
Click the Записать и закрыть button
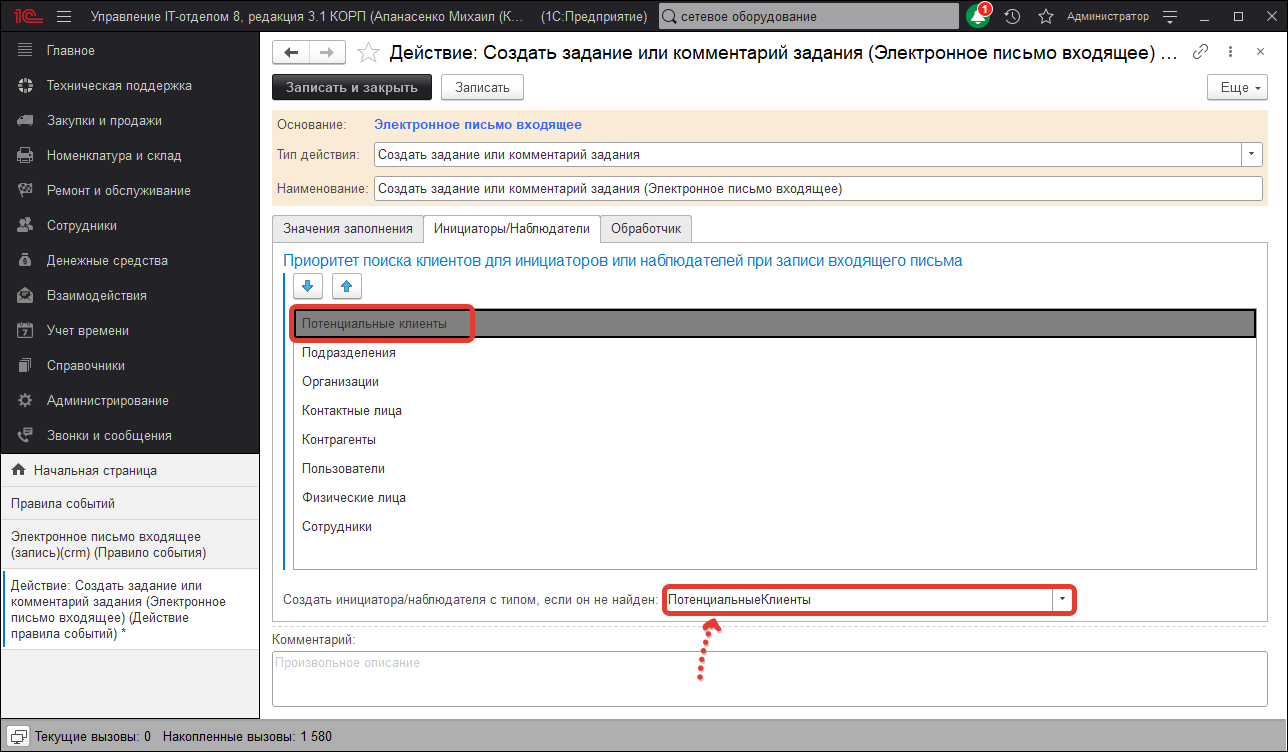(351, 87)
